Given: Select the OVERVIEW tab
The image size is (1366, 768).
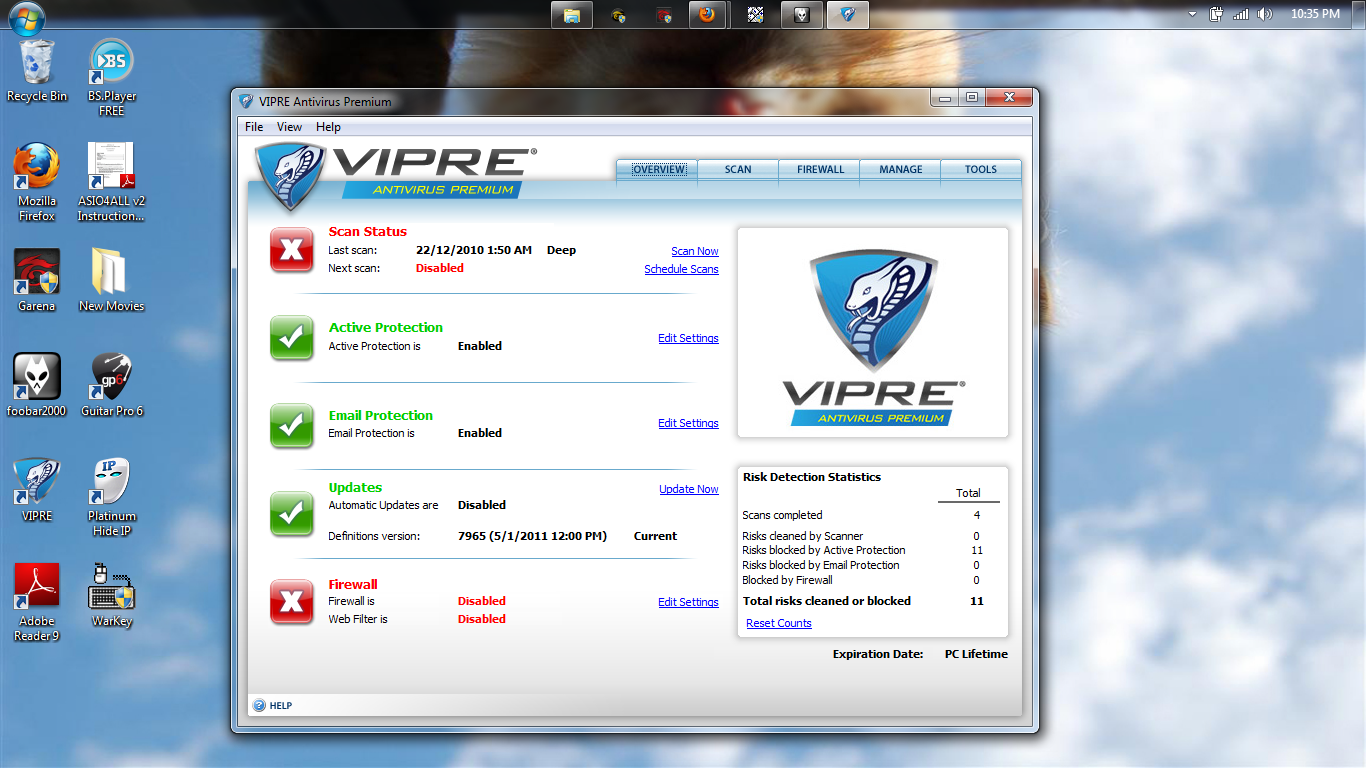Looking at the screenshot, I should (x=659, y=169).
